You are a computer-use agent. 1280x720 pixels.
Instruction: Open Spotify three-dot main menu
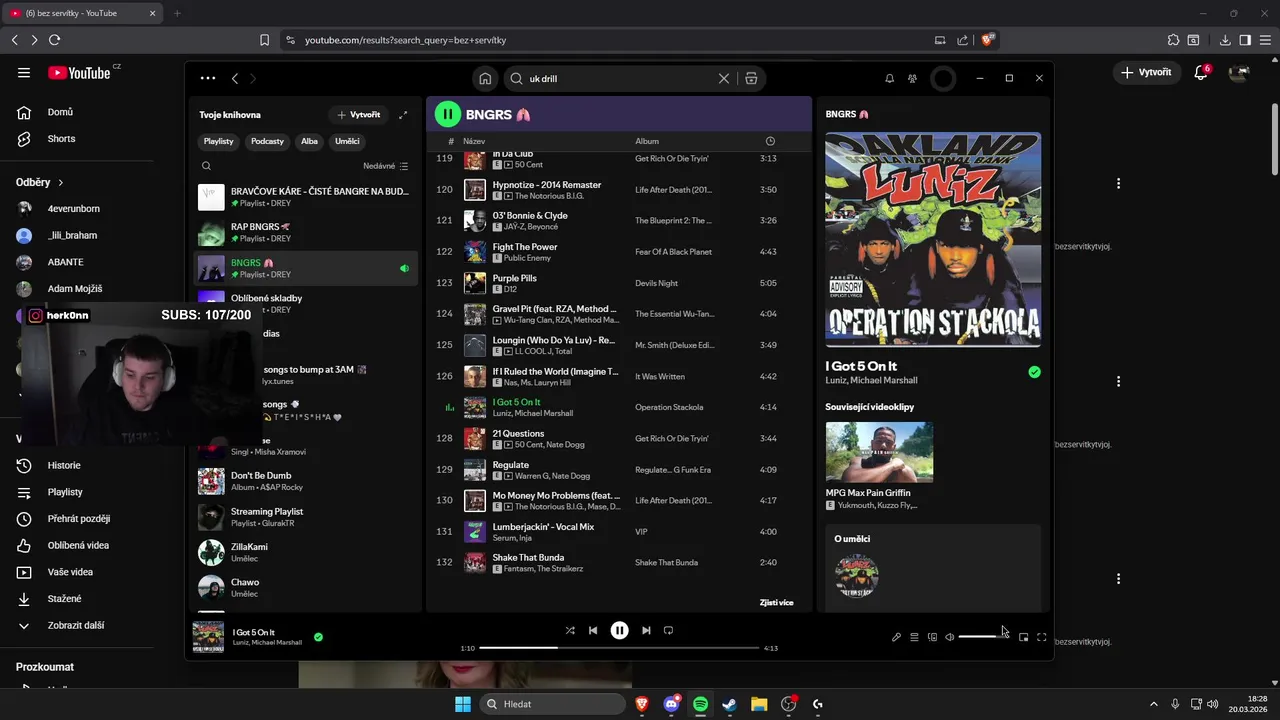coord(207,78)
